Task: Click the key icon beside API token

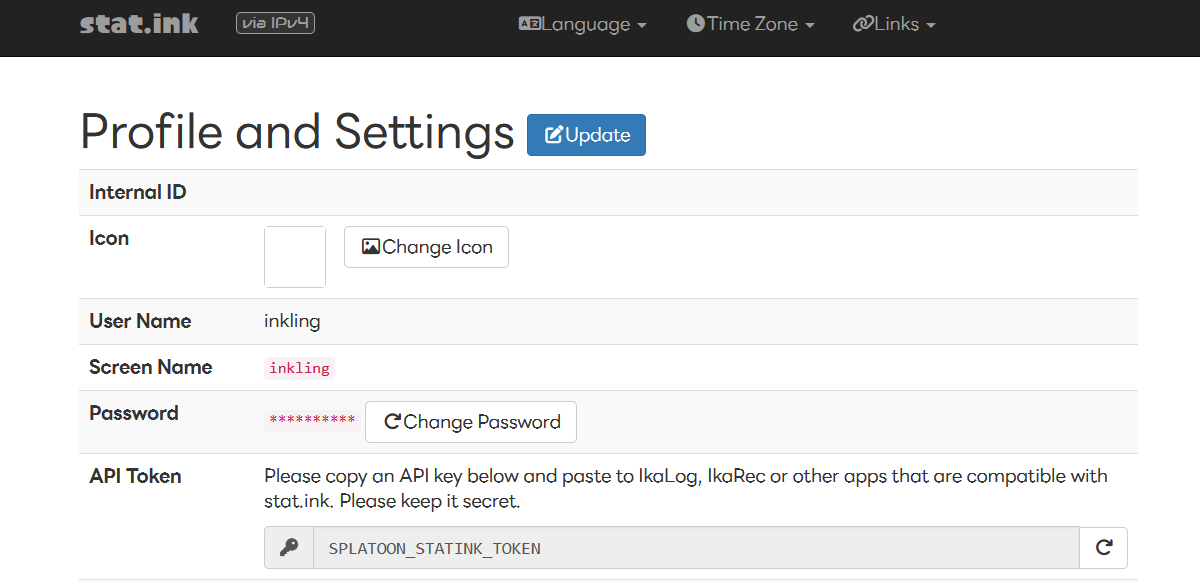Action: pos(289,548)
